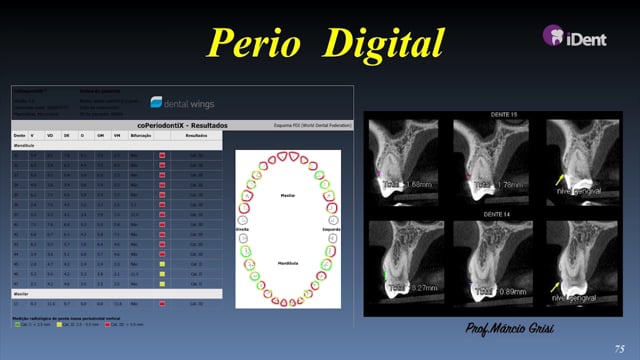This screenshot has height=360, width=640.
Task: Click the Mandibula label in tooth chart
Action: click(288, 263)
